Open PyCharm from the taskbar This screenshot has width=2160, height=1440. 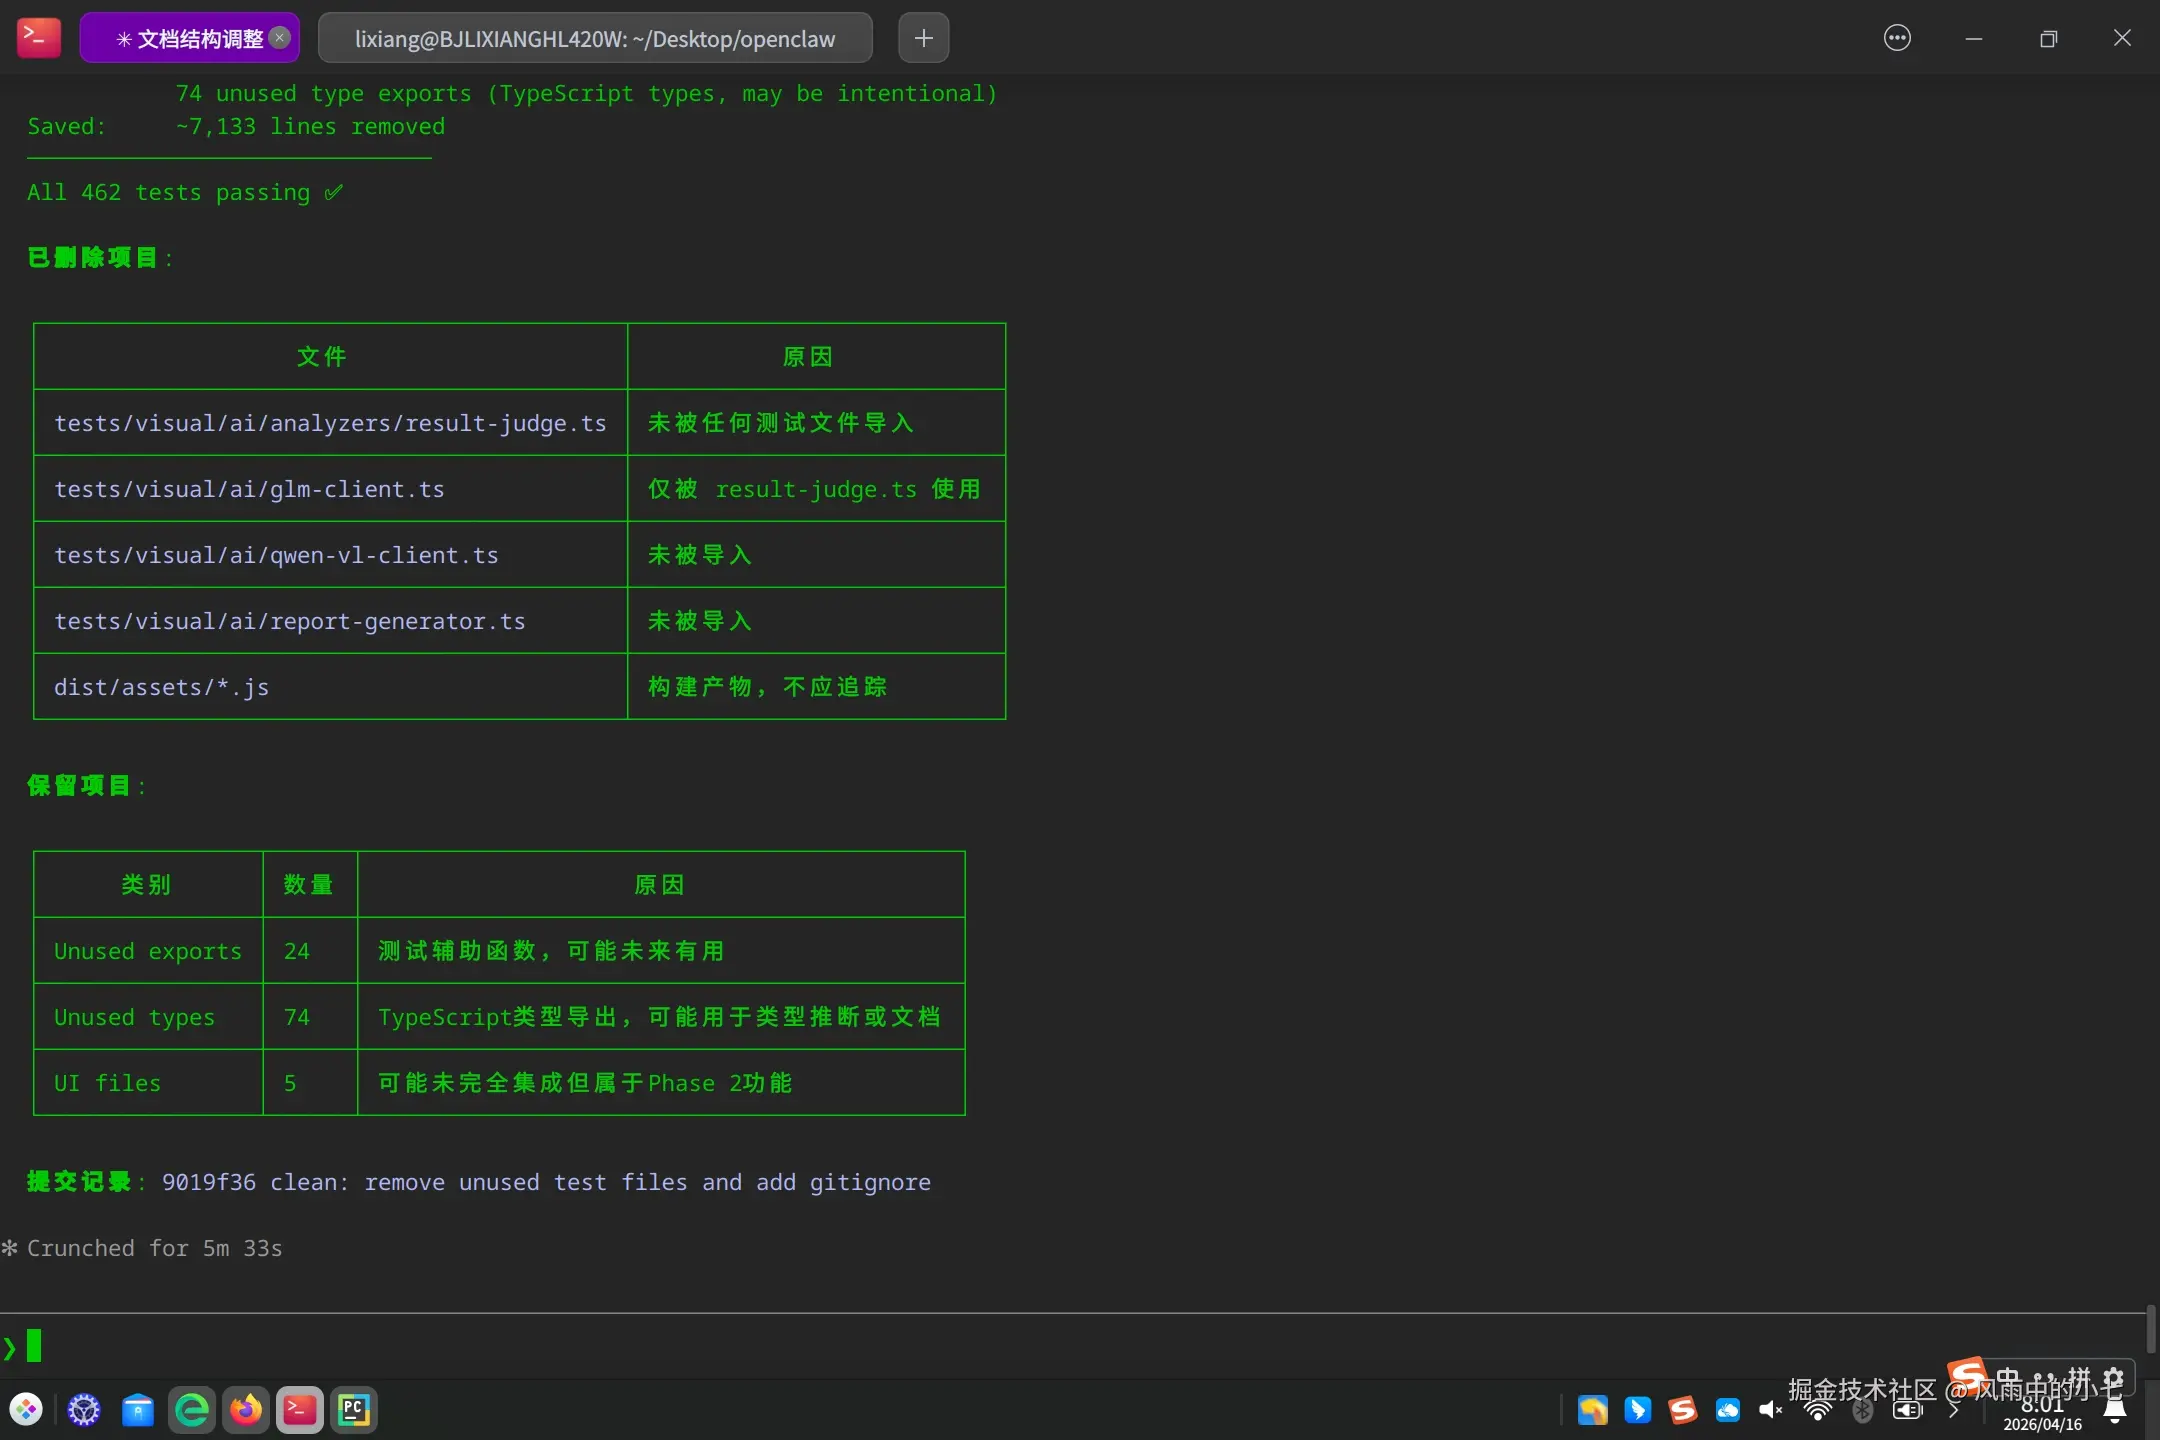354,1410
